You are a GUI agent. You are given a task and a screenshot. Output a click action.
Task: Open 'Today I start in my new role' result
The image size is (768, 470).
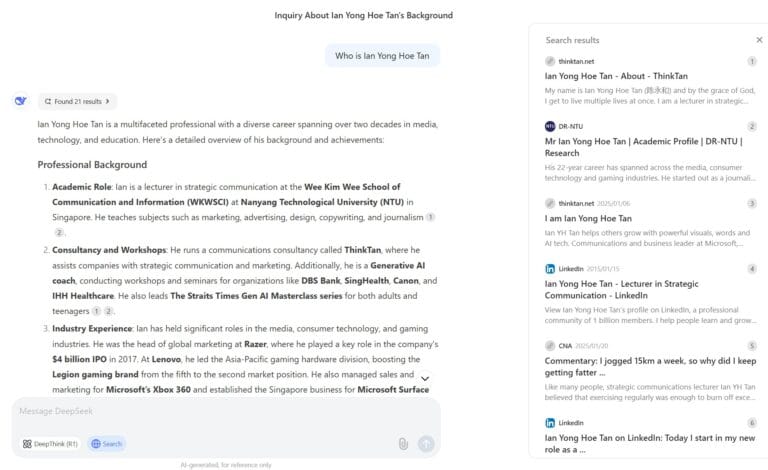pyautogui.click(x=650, y=443)
